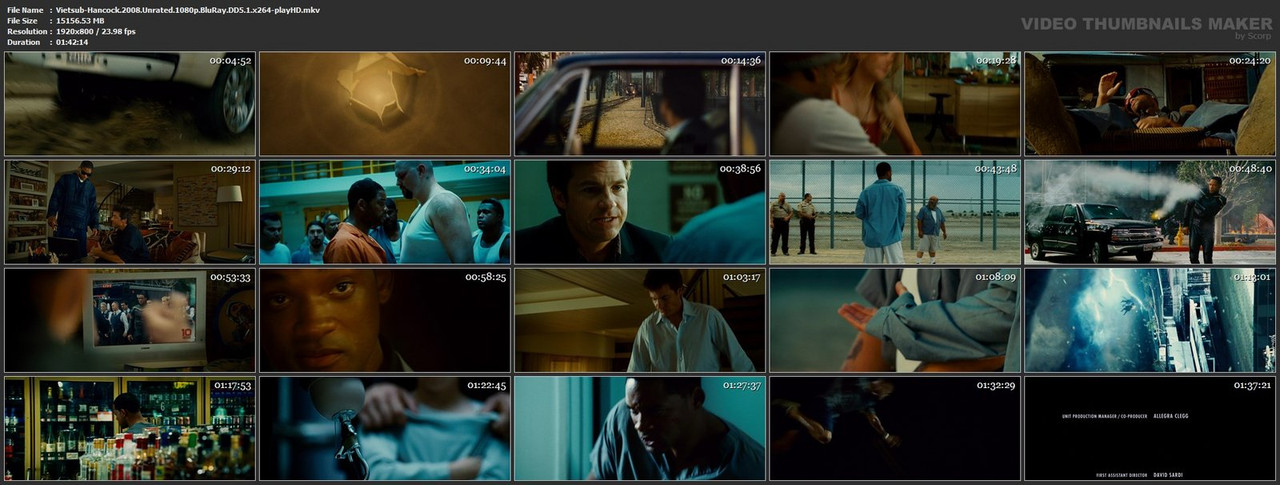1280x485 pixels.
Task: Select the thumbnail at 00:53:33
Action: coord(130,320)
